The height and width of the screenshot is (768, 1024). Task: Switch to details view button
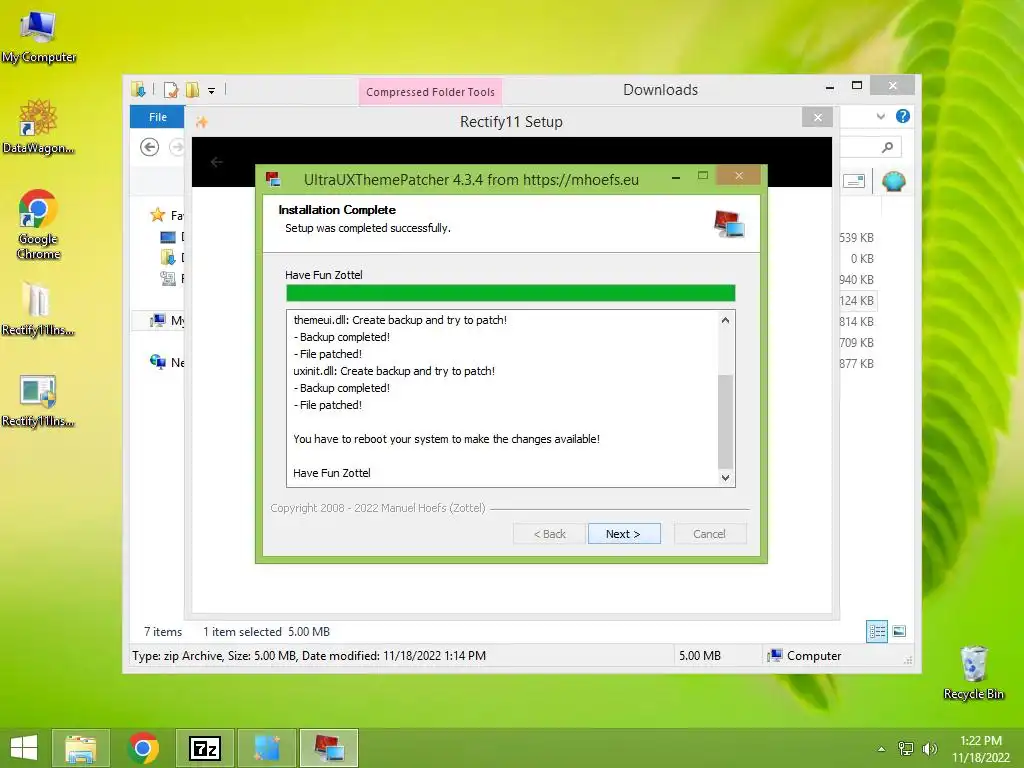coord(877,631)
